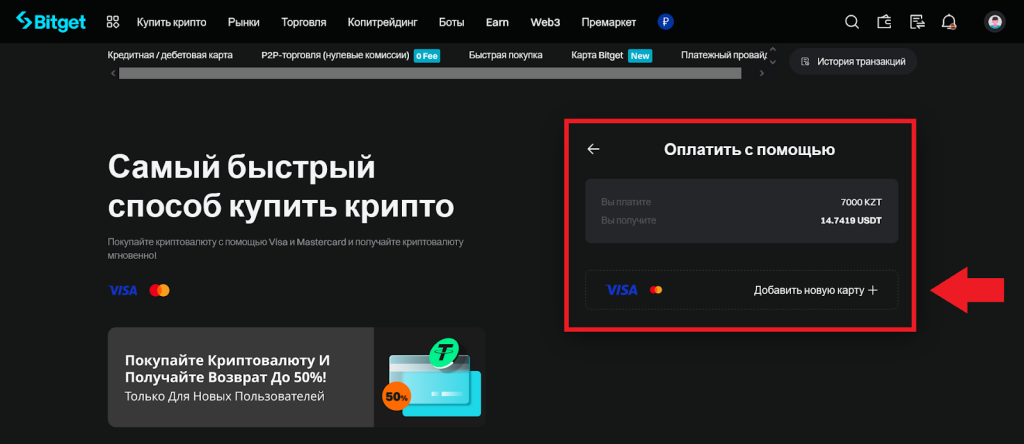Click the large Visa logo under headline
The image size is (1024, 444).
pyautogui.click(x=123, y=291)
